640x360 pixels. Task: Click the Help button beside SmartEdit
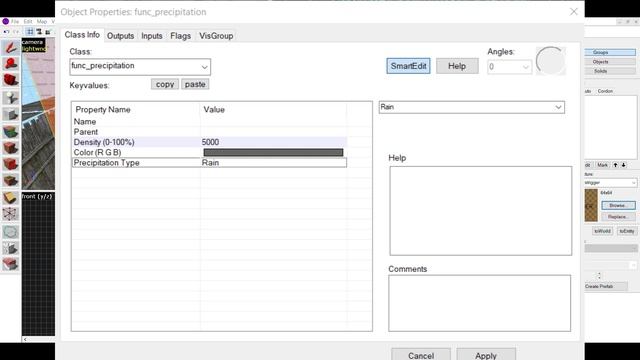[457, 66]
